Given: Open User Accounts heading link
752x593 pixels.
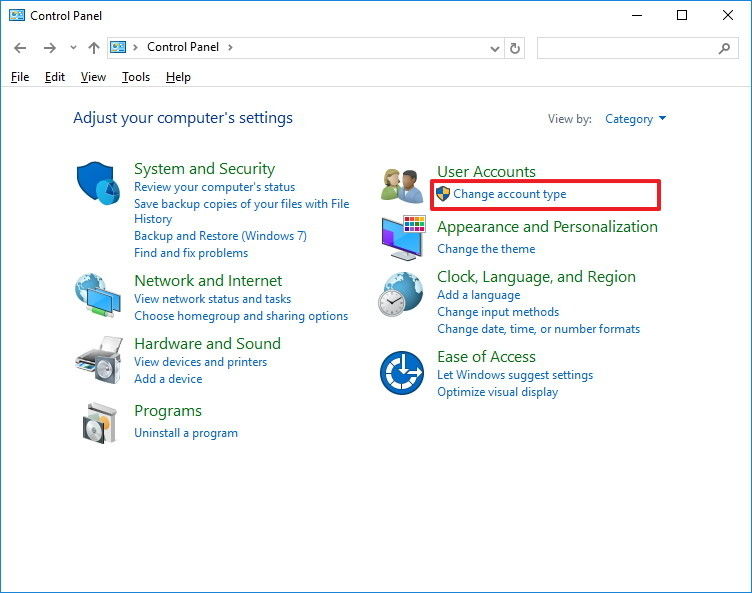Looking at the screenshot, I should [486, 171].
